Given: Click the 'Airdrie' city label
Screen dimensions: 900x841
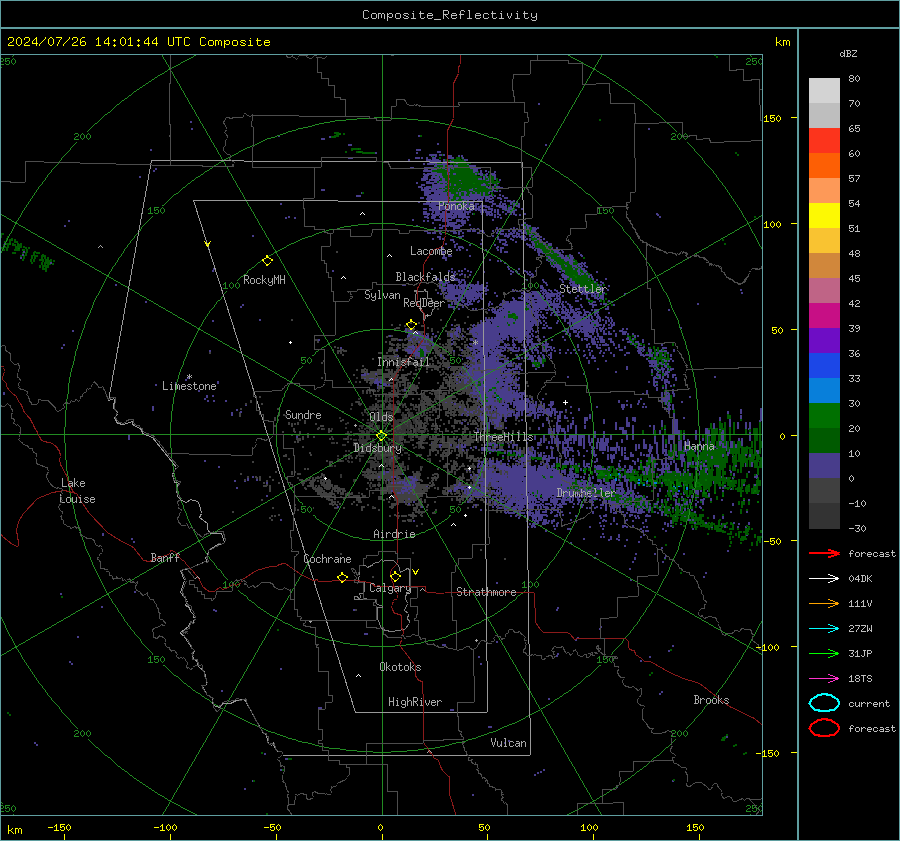Looking at the screenshot, I should (394, 534).
